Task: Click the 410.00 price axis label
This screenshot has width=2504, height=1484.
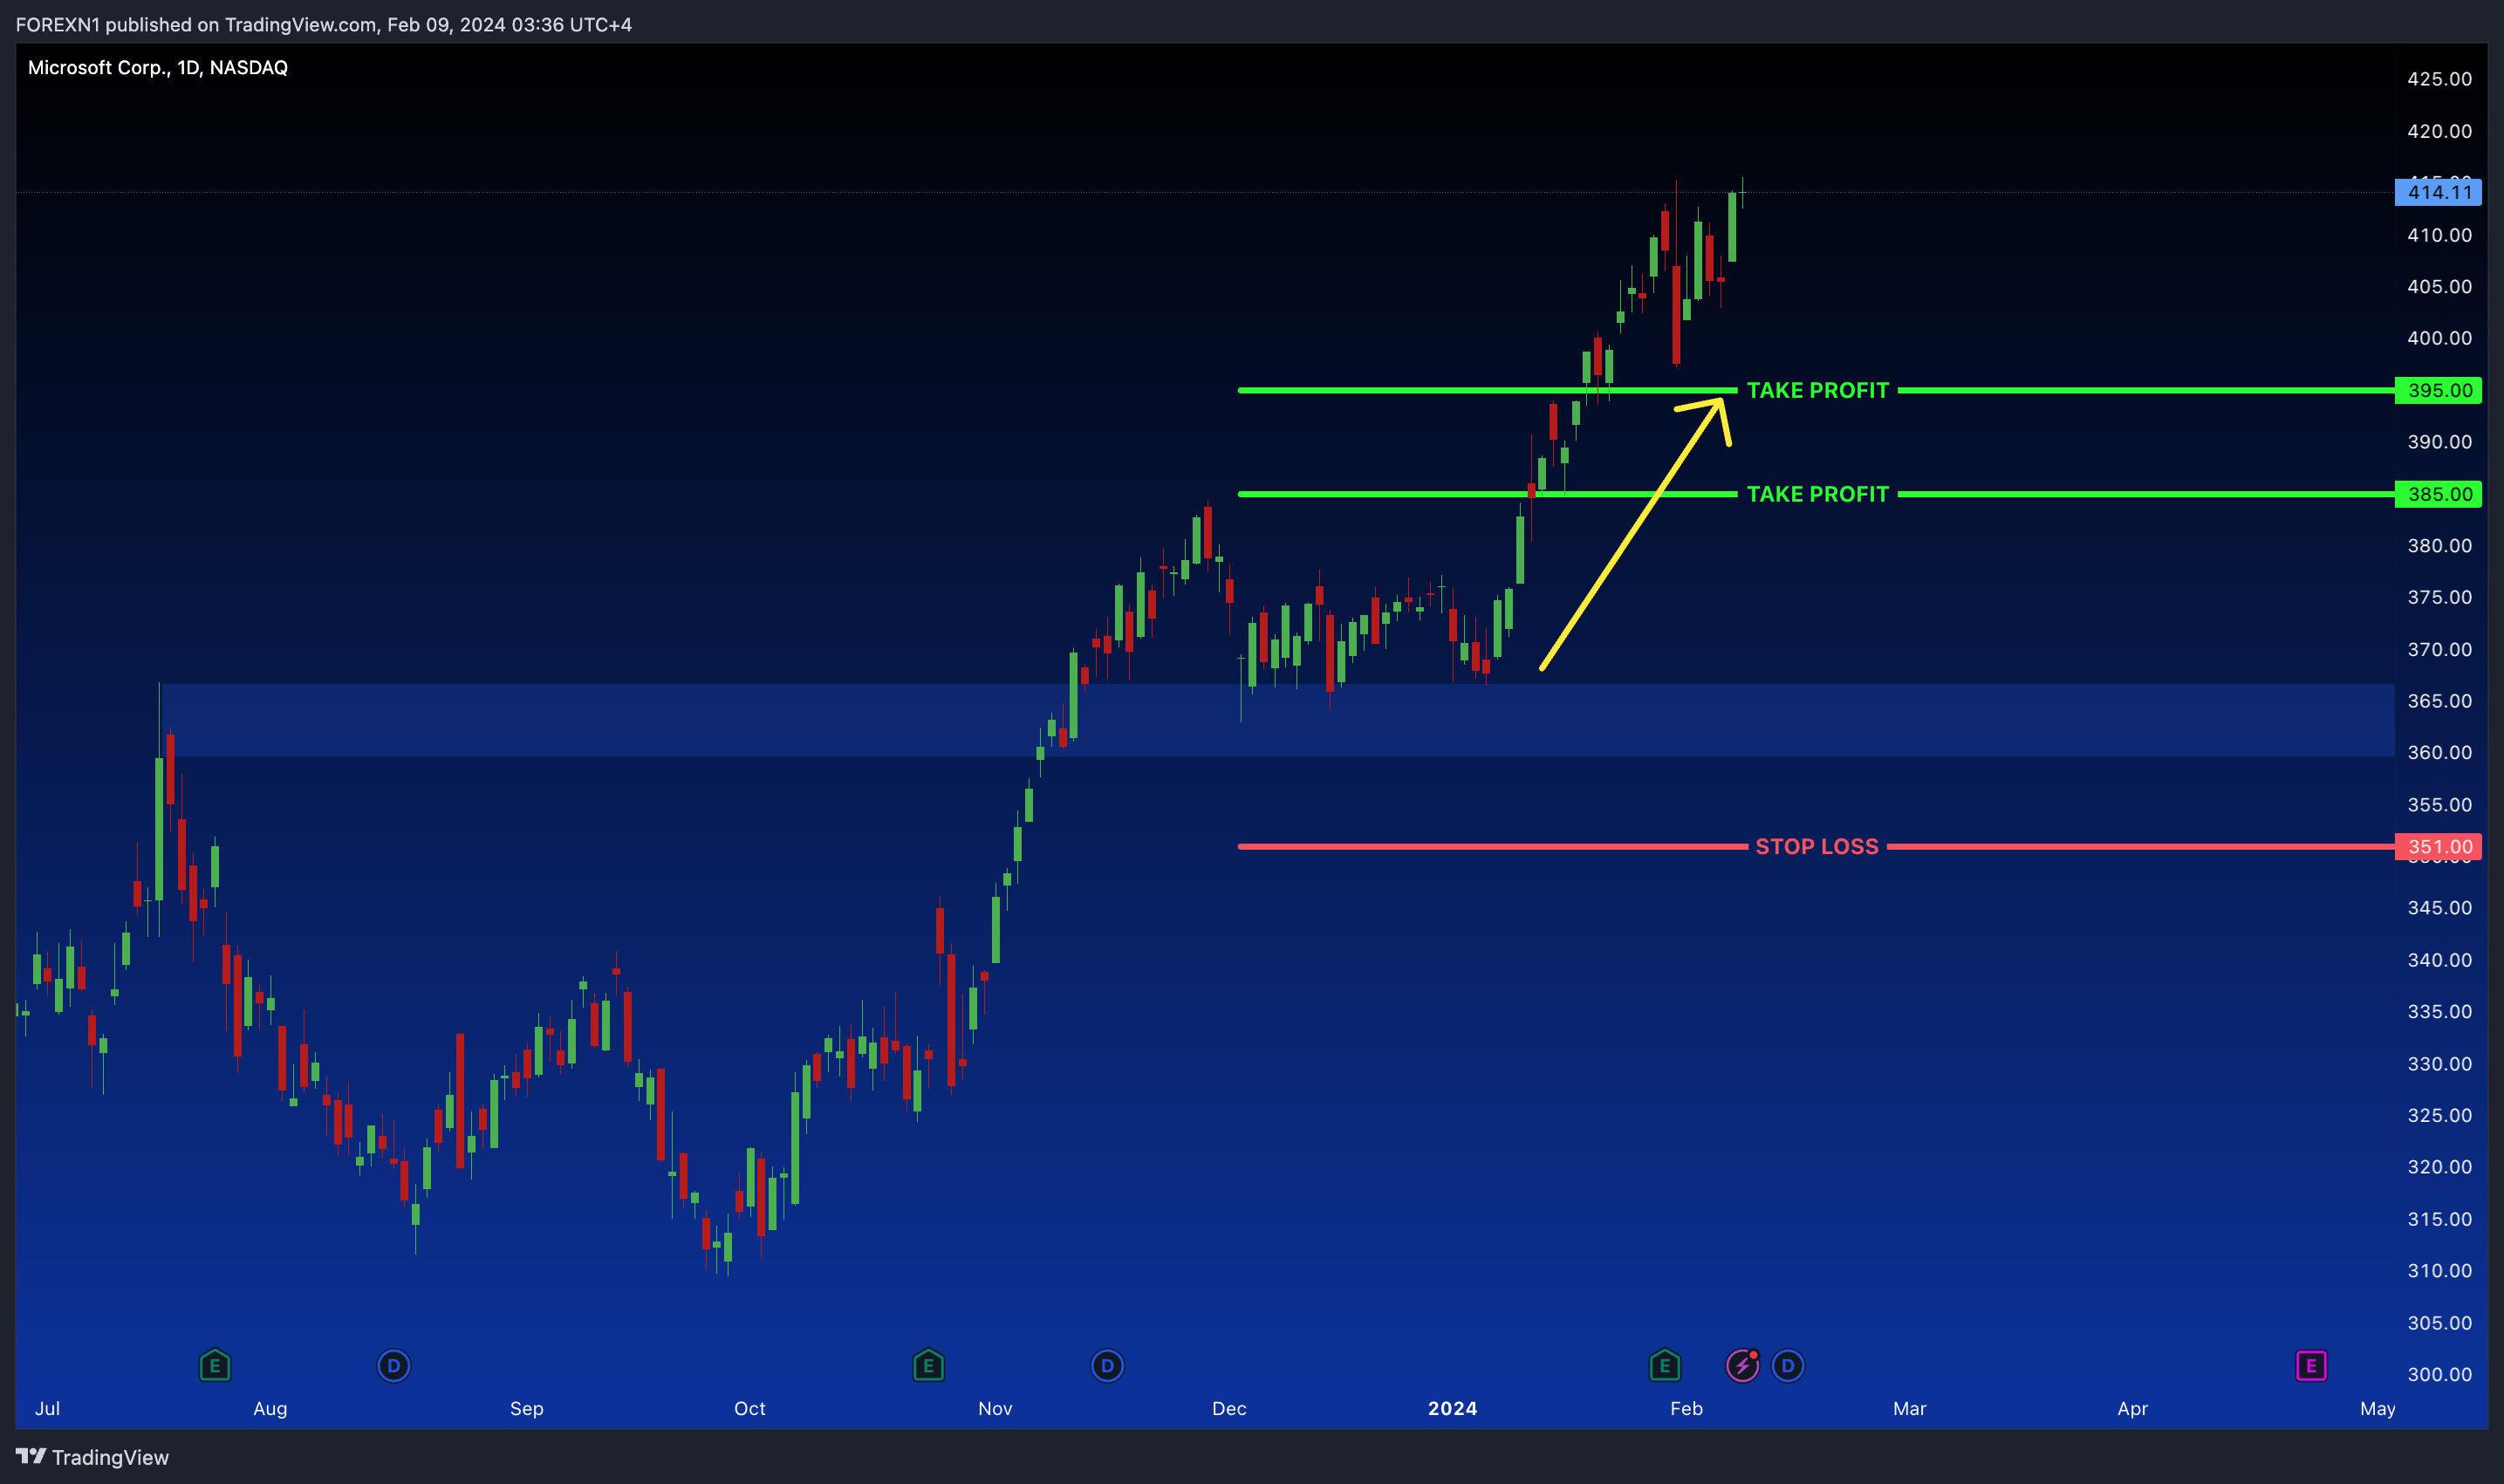Action: (2439, 235)
